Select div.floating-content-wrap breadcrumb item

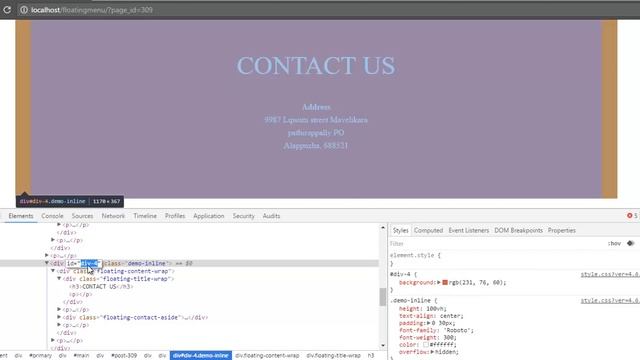click(x=267, y=356)
